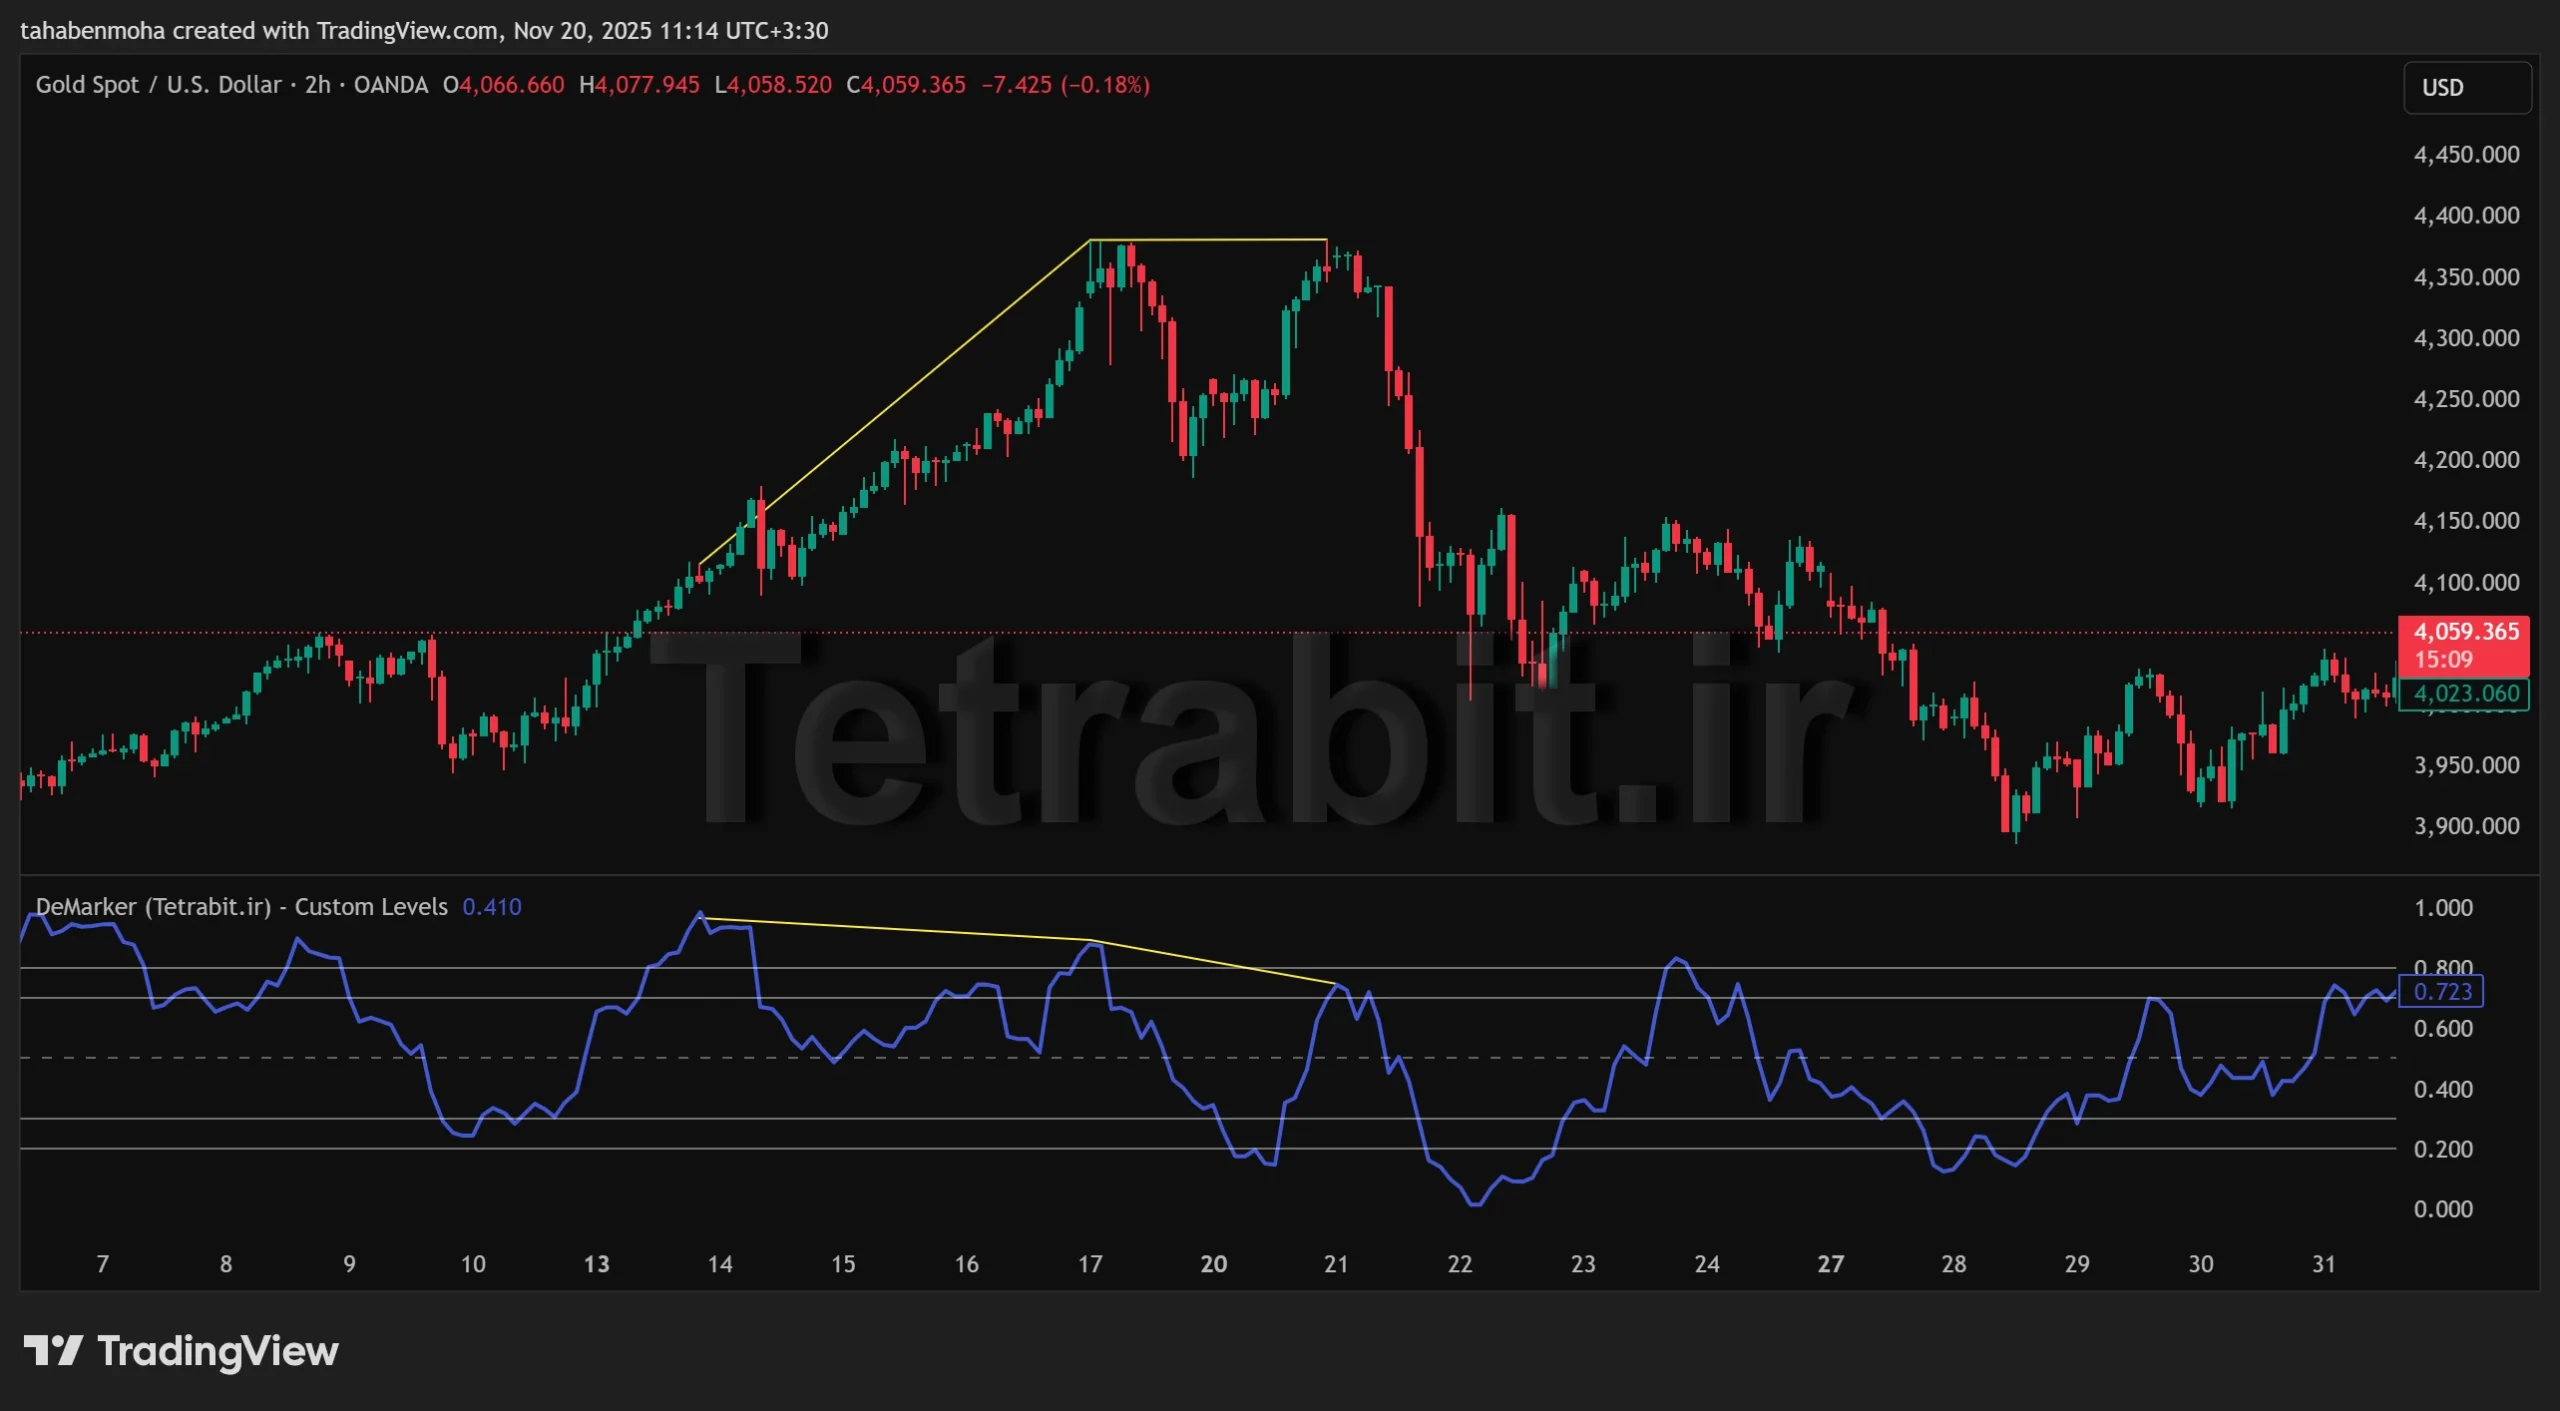Click date label 30 on the time axis
The height and width of the screenshot is (1411, 2560).
coord(2201,1264)
